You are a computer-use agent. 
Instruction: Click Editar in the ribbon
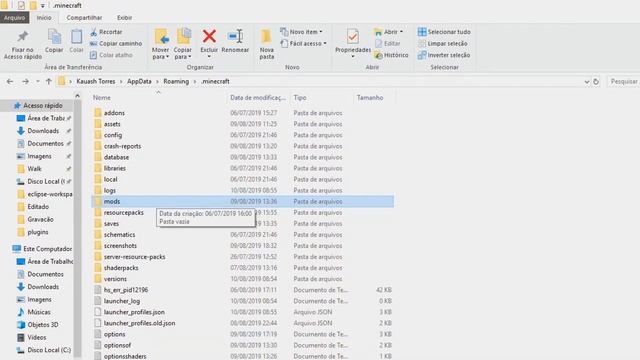click(387, 43)
